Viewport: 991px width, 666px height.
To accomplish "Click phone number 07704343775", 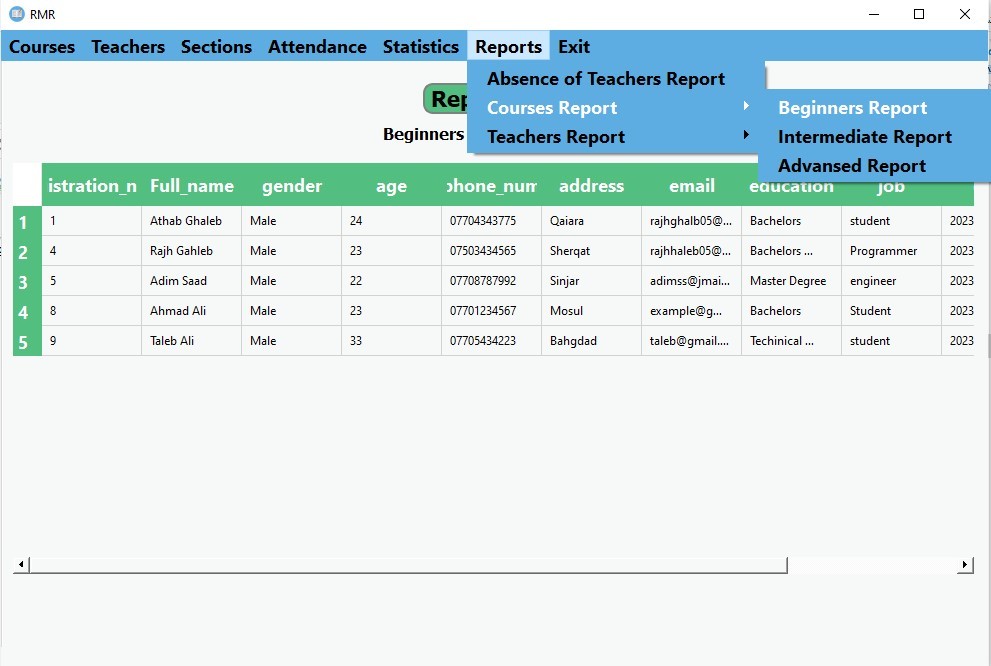I will pos(491,221).
